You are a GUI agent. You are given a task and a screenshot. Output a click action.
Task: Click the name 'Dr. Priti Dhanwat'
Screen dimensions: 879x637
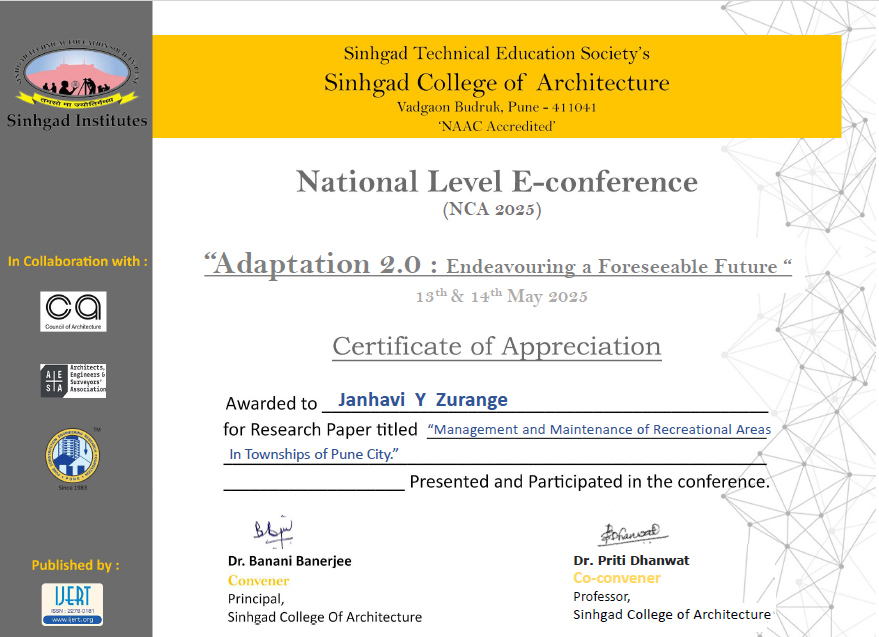click(631, 561)
